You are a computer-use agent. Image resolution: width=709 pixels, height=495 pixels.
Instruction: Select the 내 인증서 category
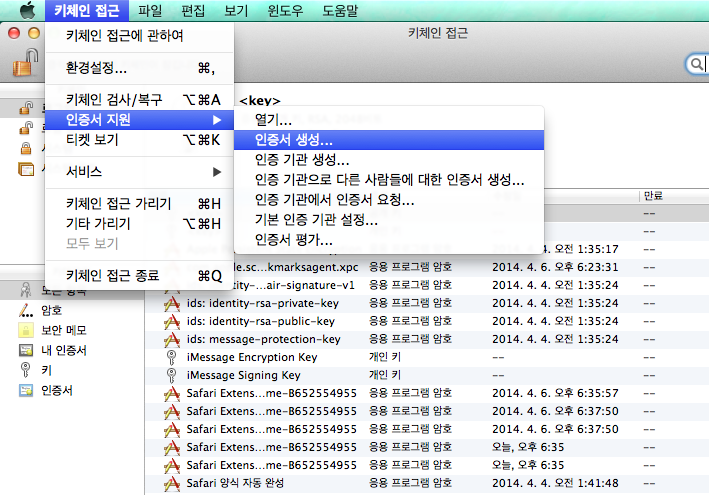64,350
